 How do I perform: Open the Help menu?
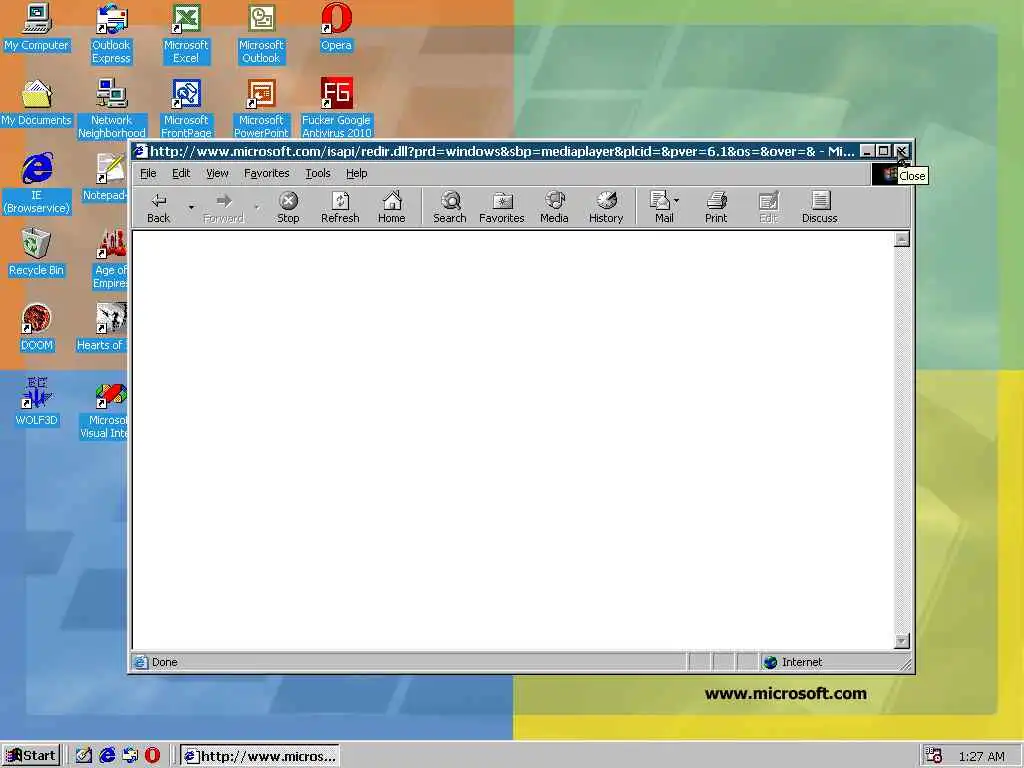click(357, 173)
